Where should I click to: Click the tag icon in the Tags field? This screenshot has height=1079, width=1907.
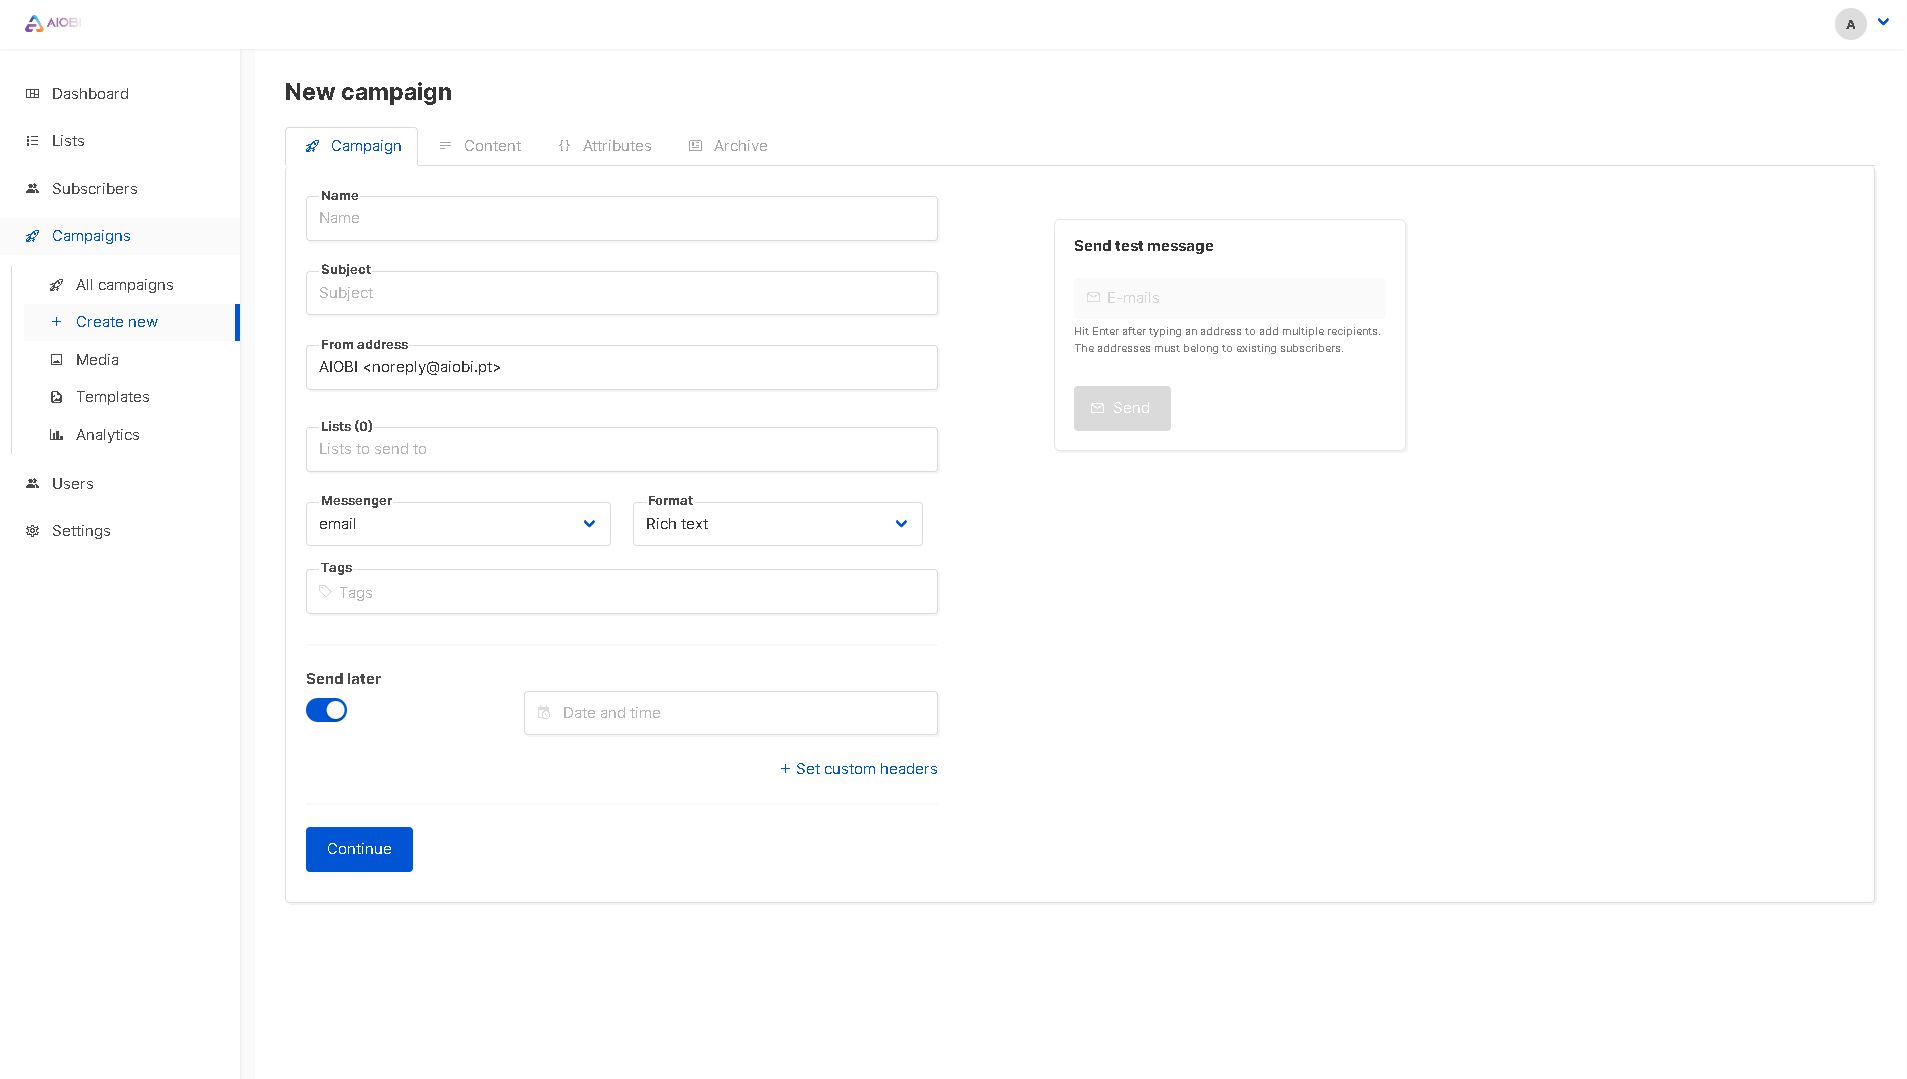click(324, 591)
